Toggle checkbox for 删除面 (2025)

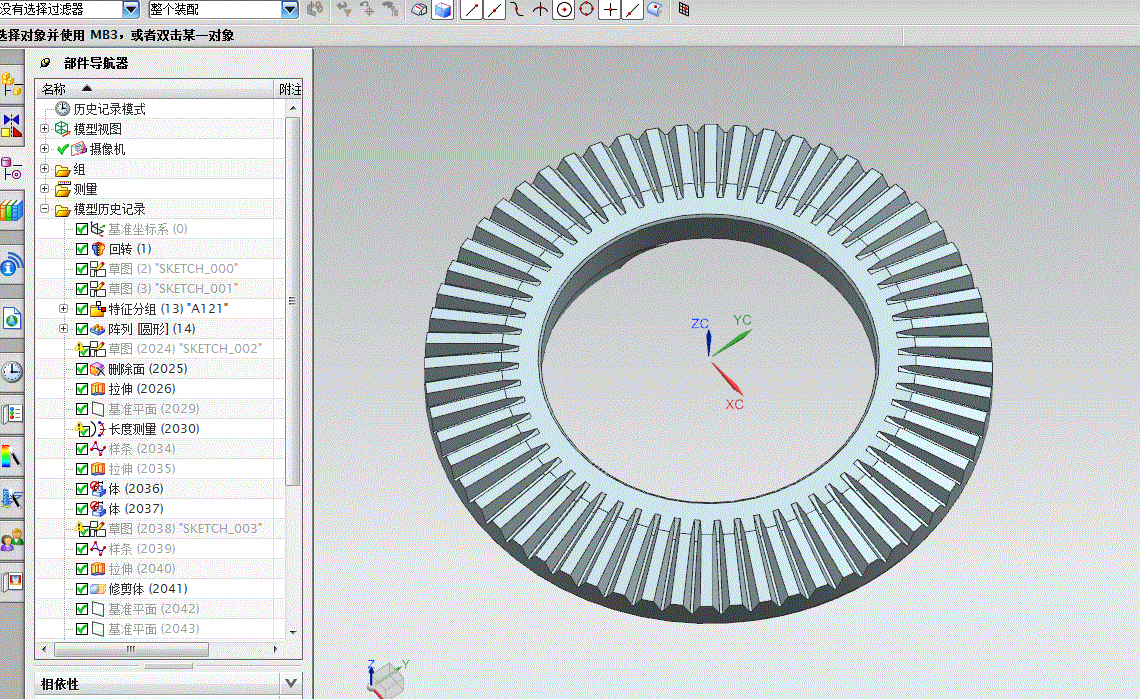[x=82, y=369]
